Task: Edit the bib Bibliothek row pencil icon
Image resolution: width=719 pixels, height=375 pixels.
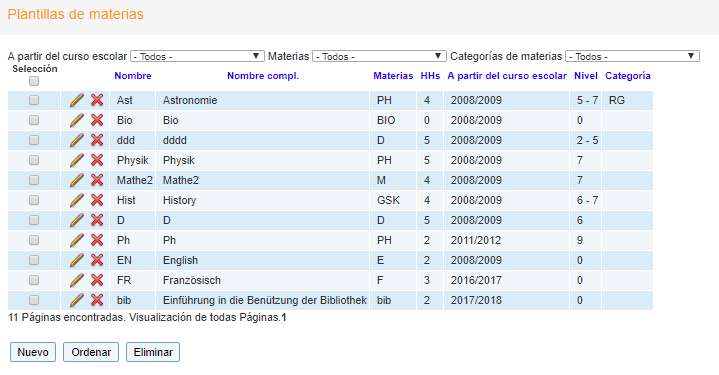Action: [x=77, y=300]
